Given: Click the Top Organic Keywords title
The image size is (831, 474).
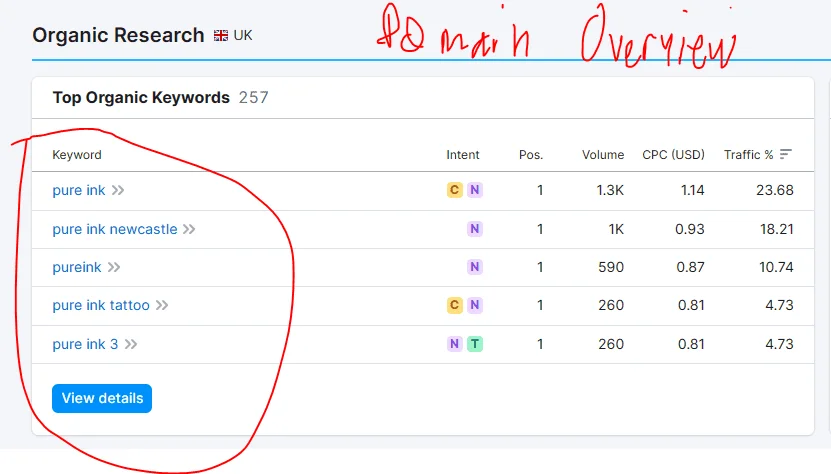Looking at the screenshot, I should click(x=141, y=98).
